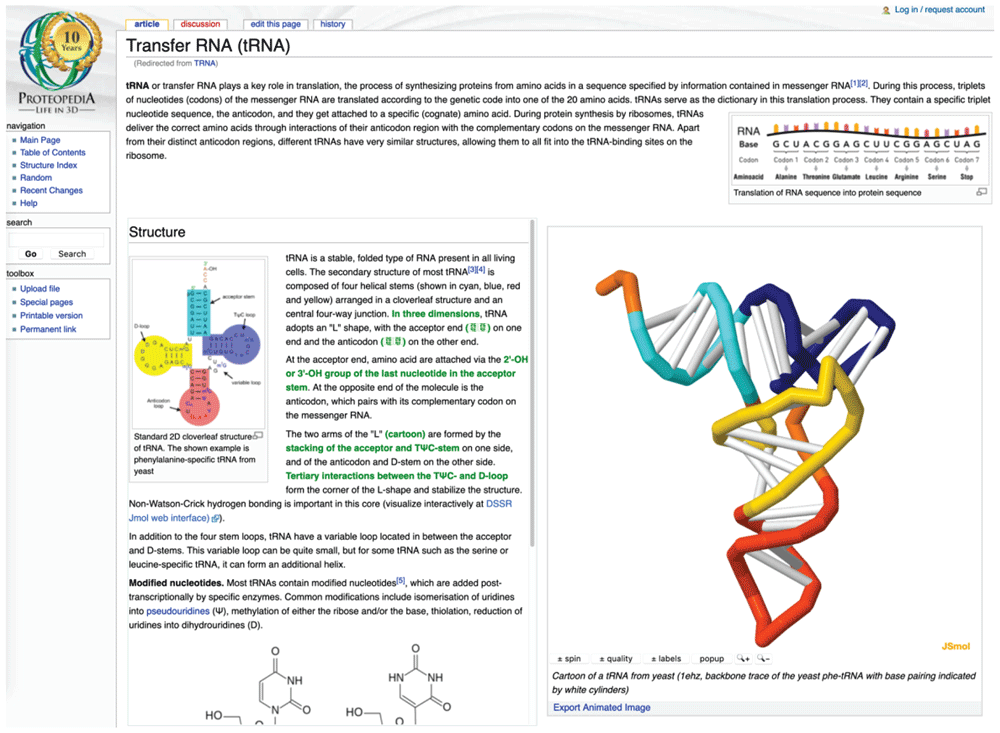Open the Help link in navigation

tap(29, 203)
